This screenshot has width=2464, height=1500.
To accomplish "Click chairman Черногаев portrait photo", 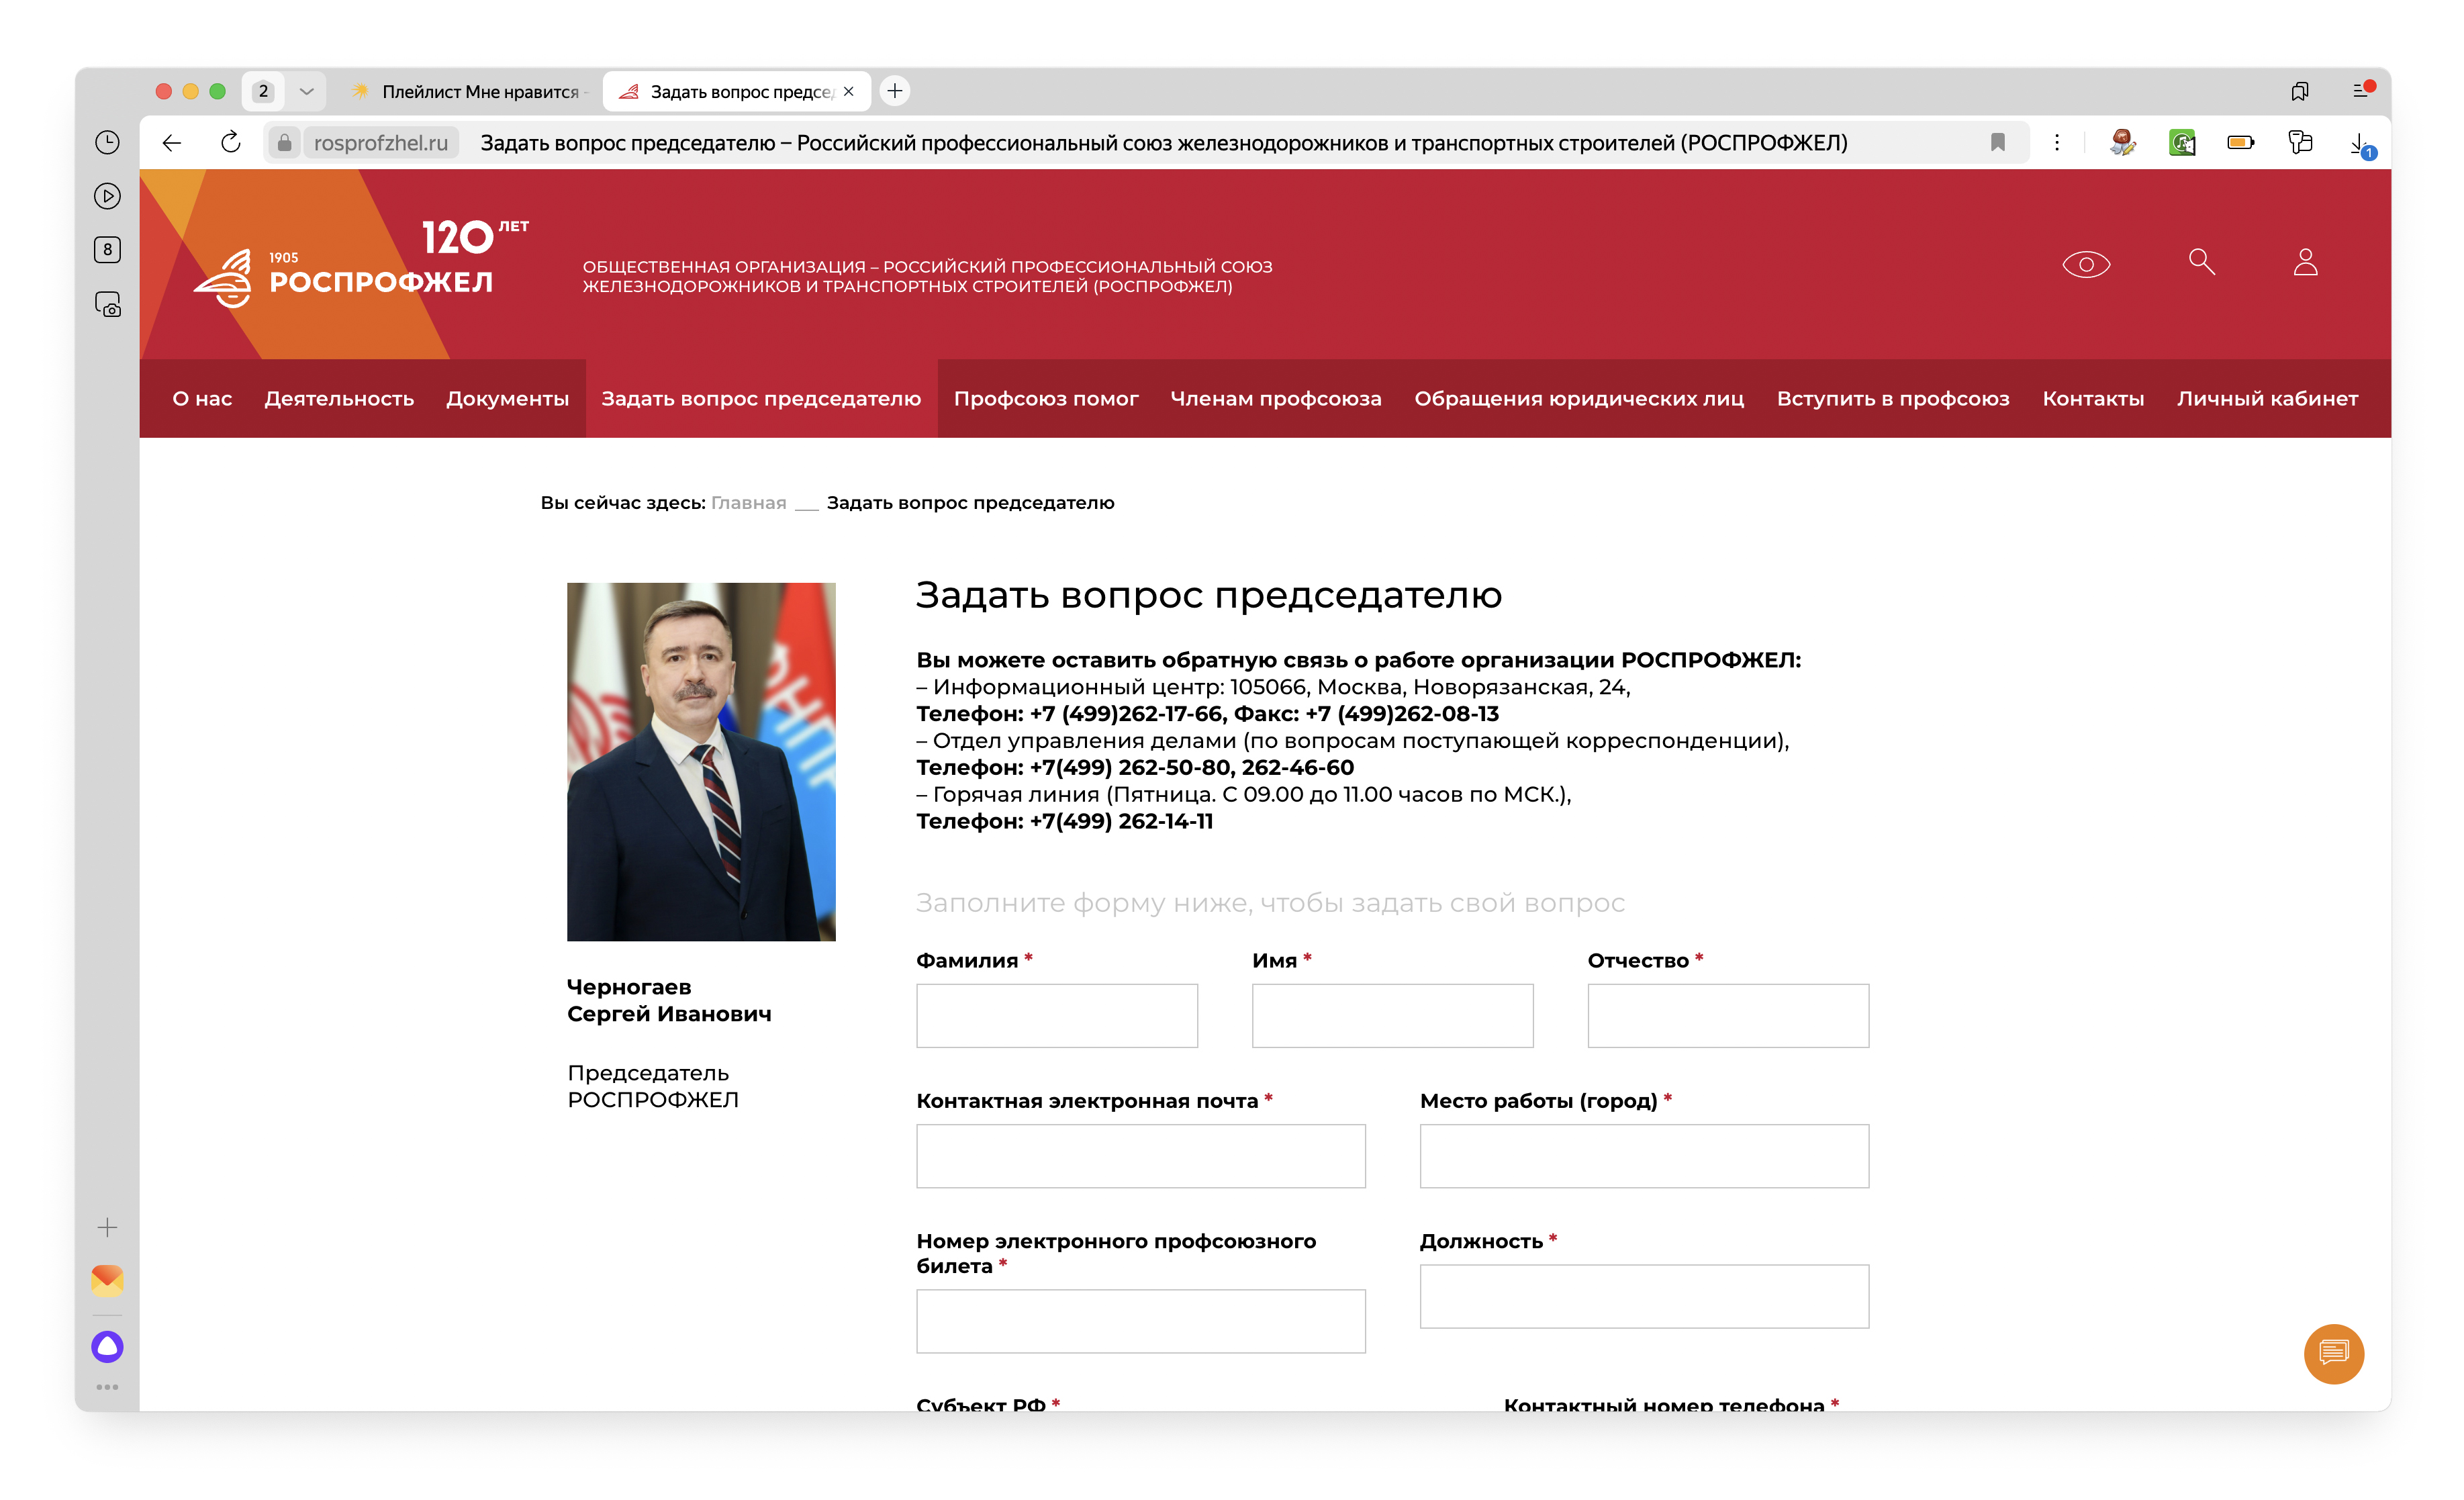I will pyautogui.click(x=701, y=761).
